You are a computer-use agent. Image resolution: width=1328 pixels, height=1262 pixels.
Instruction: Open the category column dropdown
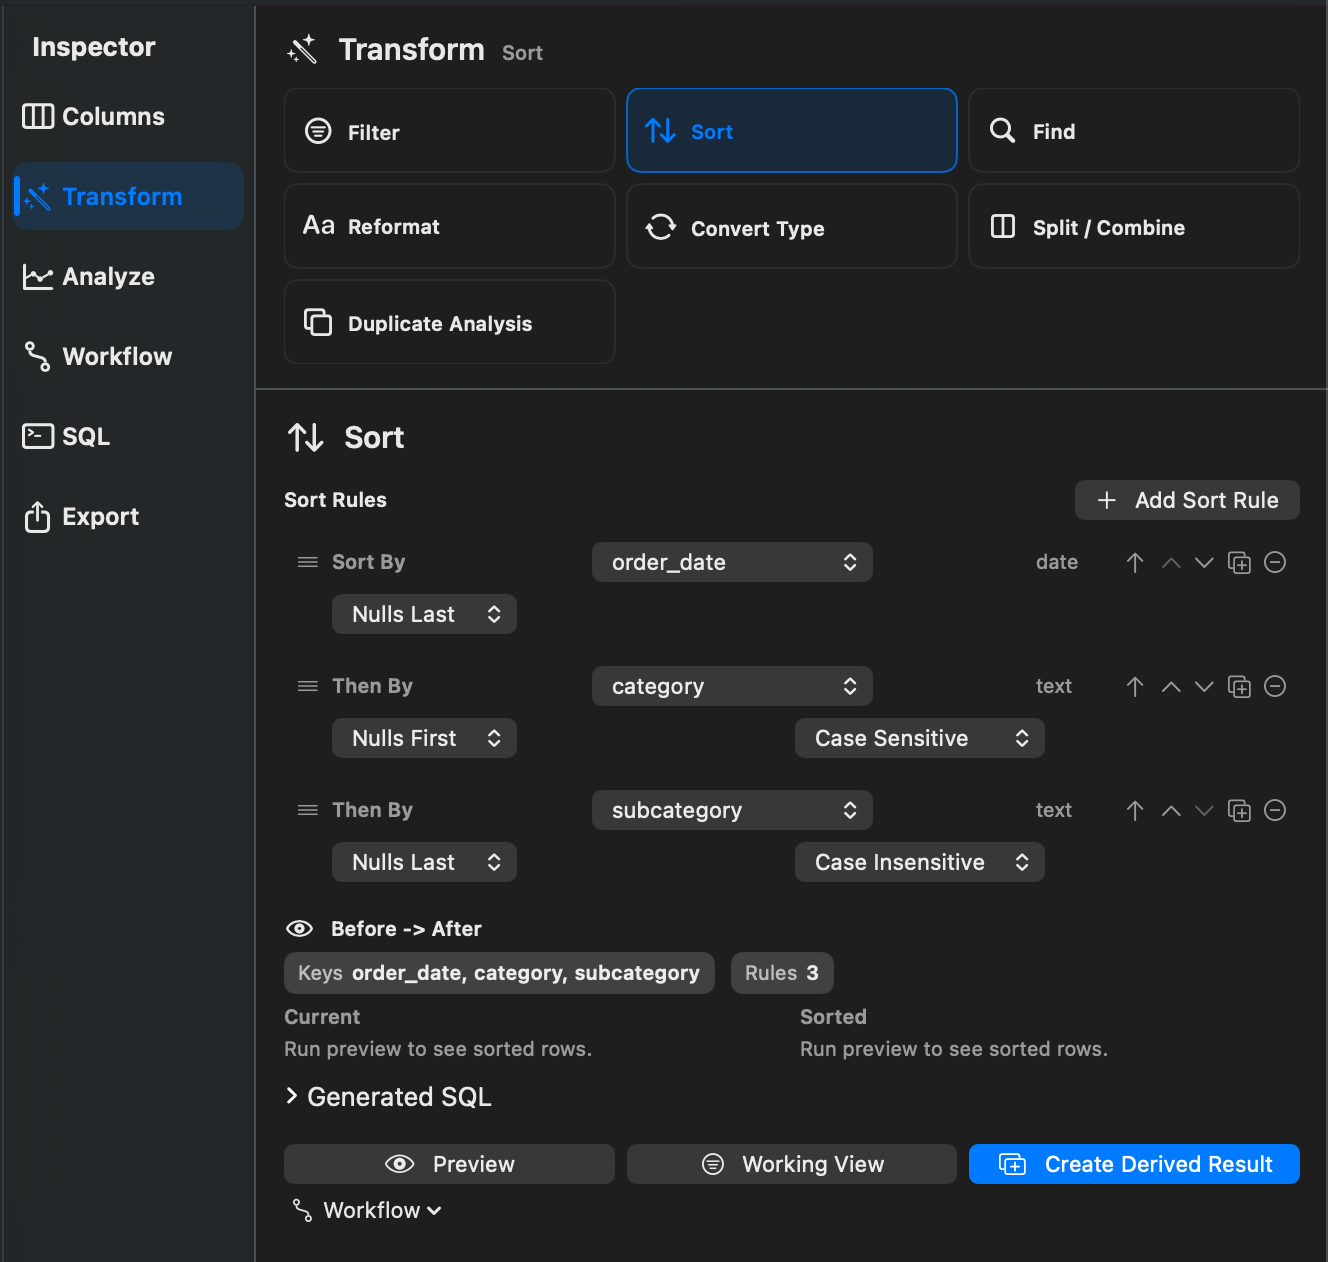732,686
